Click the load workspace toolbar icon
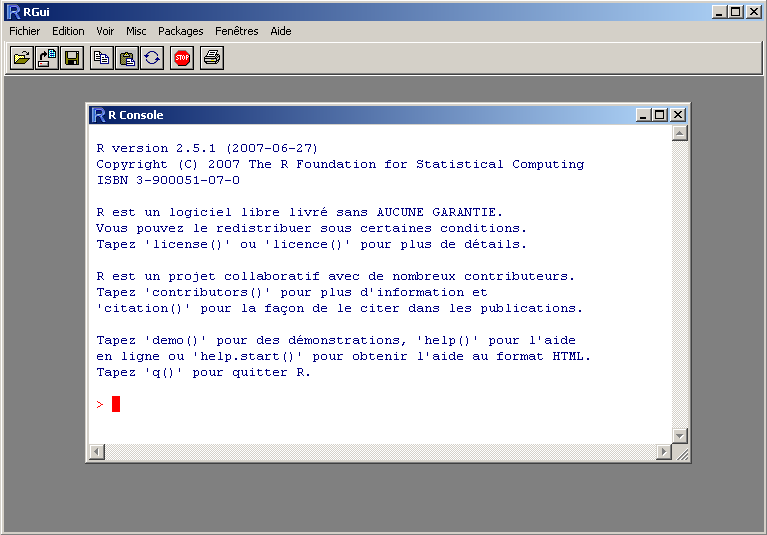767x535 pixels. pyautogui.click(x=46, y=58)
